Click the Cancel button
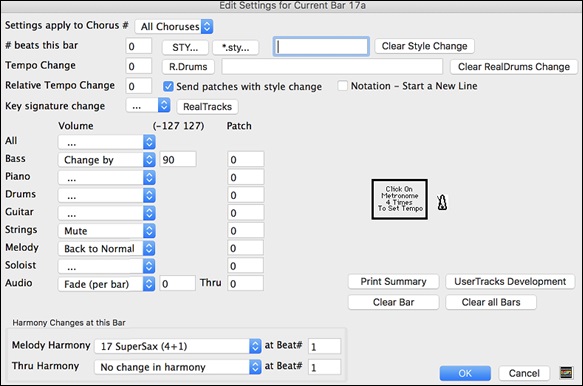The width and height of the screenshot is (583, 386). tap(524, 373)
